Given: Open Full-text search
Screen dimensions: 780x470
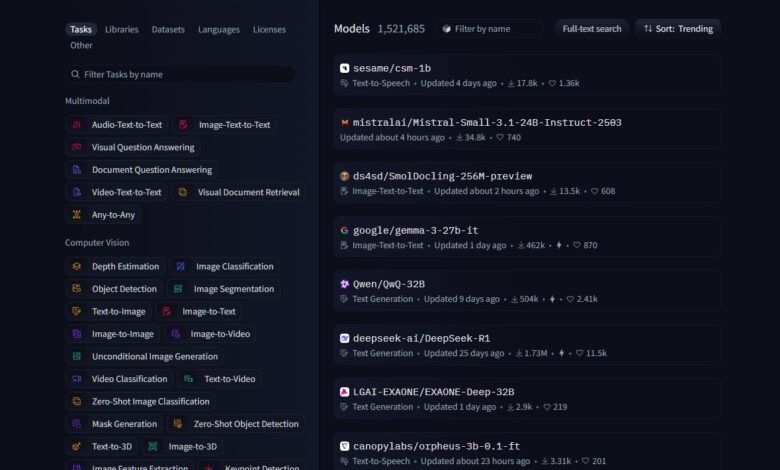Looking at the screenshot, I should [x=591, y=29].
